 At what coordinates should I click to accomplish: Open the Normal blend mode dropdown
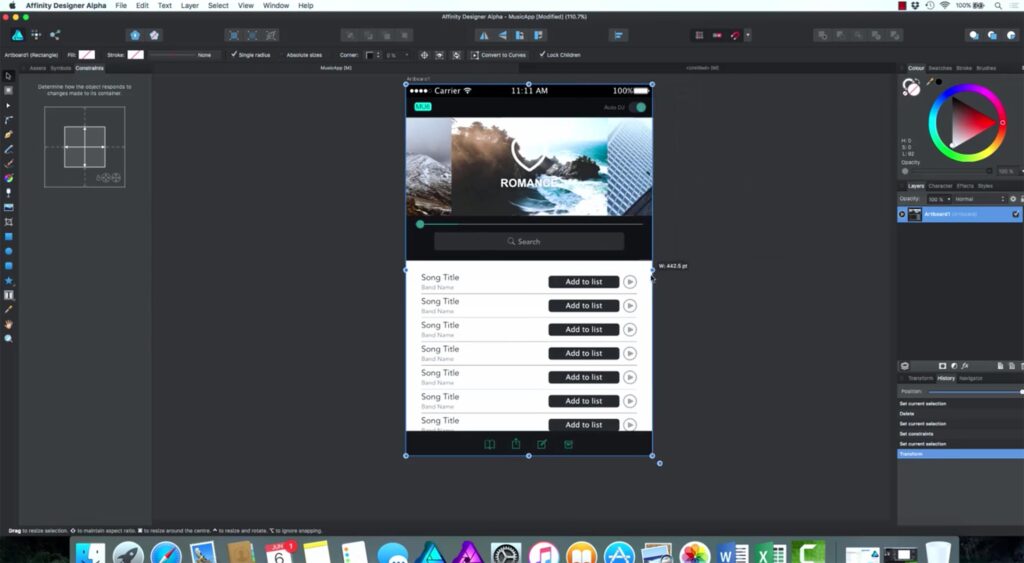point(976,199)
